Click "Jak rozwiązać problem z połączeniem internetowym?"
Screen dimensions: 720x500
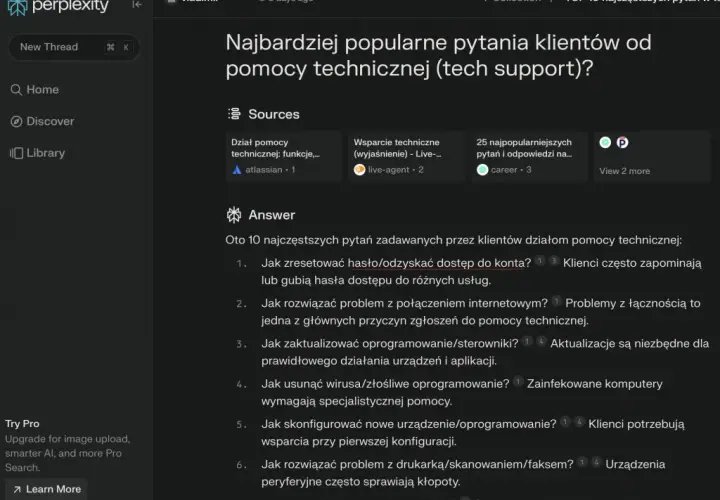pos(405,303)
